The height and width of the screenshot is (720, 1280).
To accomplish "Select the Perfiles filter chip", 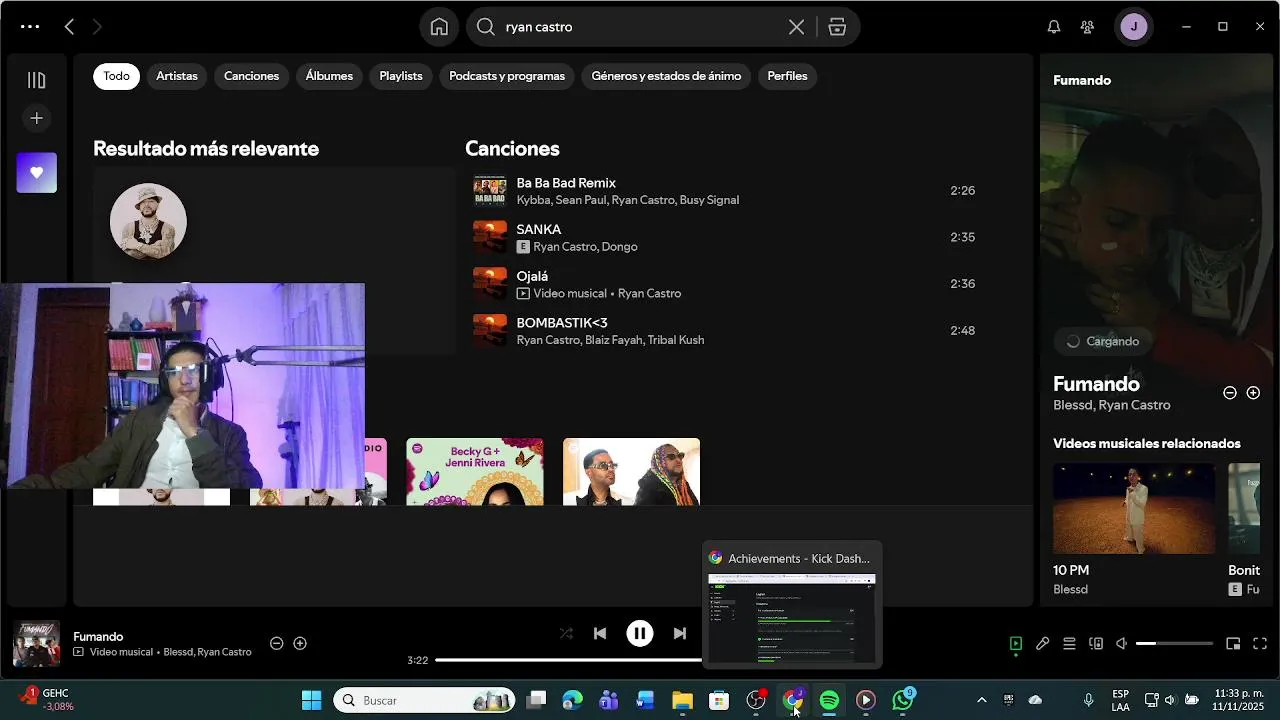I will [x=787, y=76].
